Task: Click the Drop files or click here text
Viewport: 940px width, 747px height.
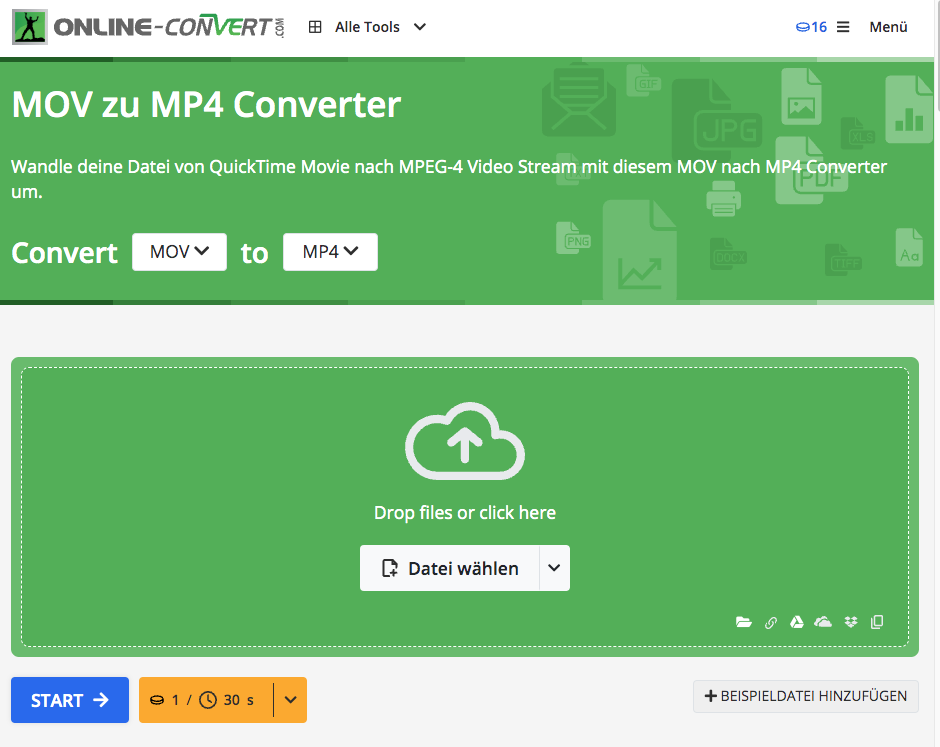Action: click(x=465, y=513)
